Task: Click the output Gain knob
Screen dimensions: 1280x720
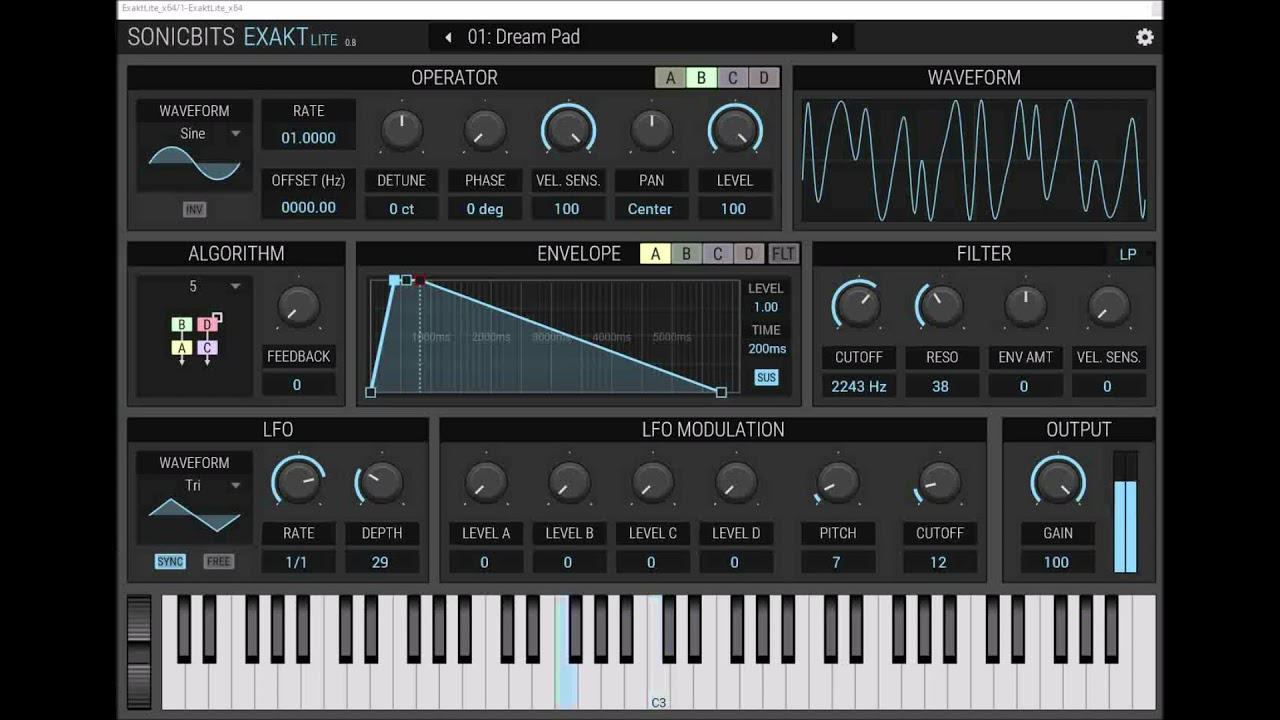Action: click(x=1058, y=483)
